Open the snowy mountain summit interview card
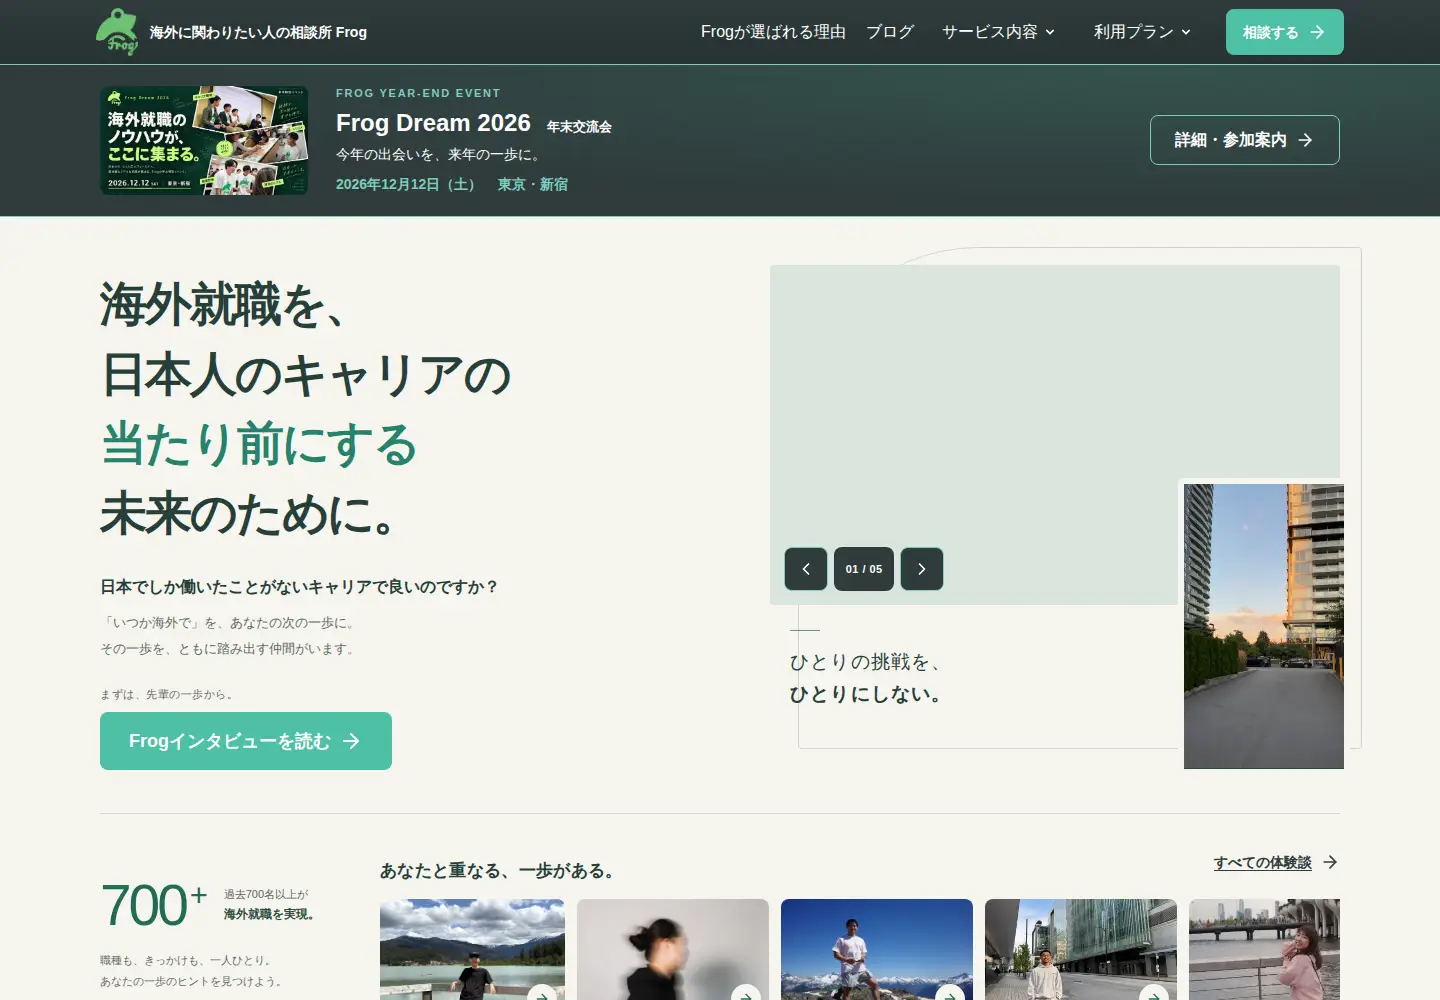The width and height of the screenshot is (1440, 1000). (877, 949)
